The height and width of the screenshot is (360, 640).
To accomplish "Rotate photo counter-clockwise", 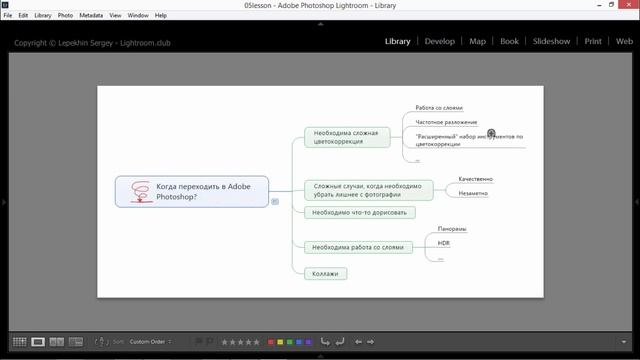I will tap(325, 342).
